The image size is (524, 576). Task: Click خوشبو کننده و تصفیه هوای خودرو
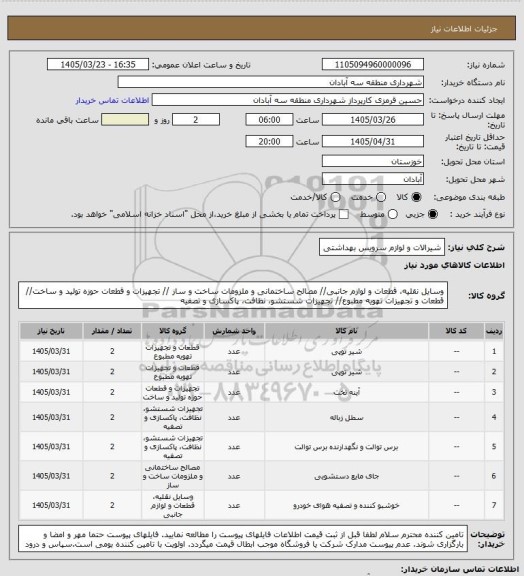(x=346, y=506)
